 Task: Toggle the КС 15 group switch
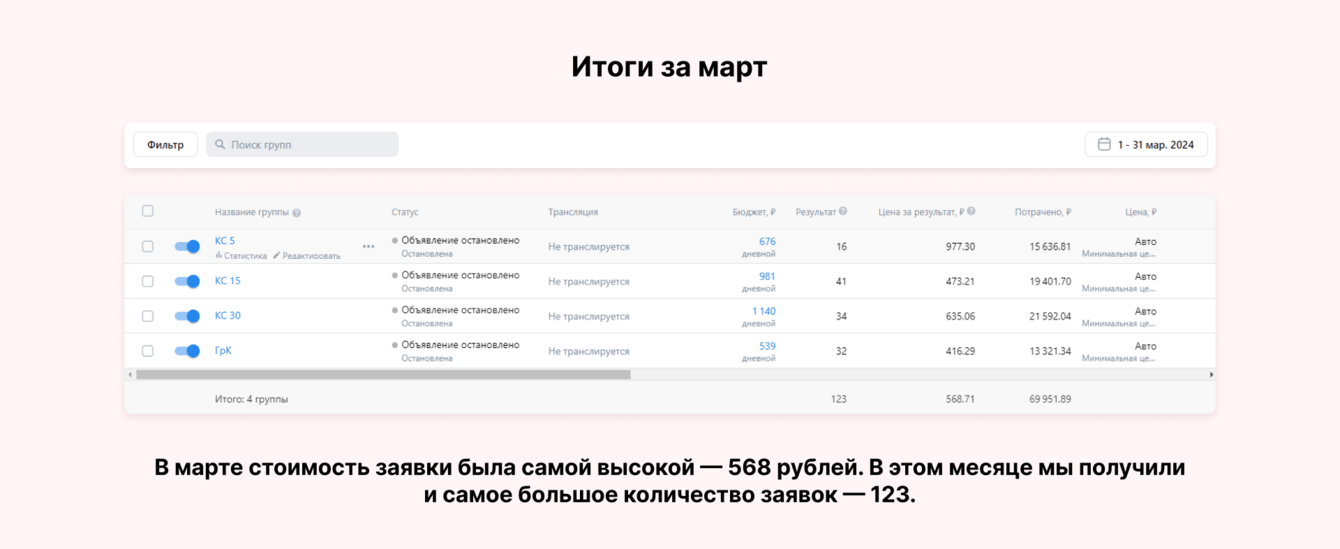[187, 281]
